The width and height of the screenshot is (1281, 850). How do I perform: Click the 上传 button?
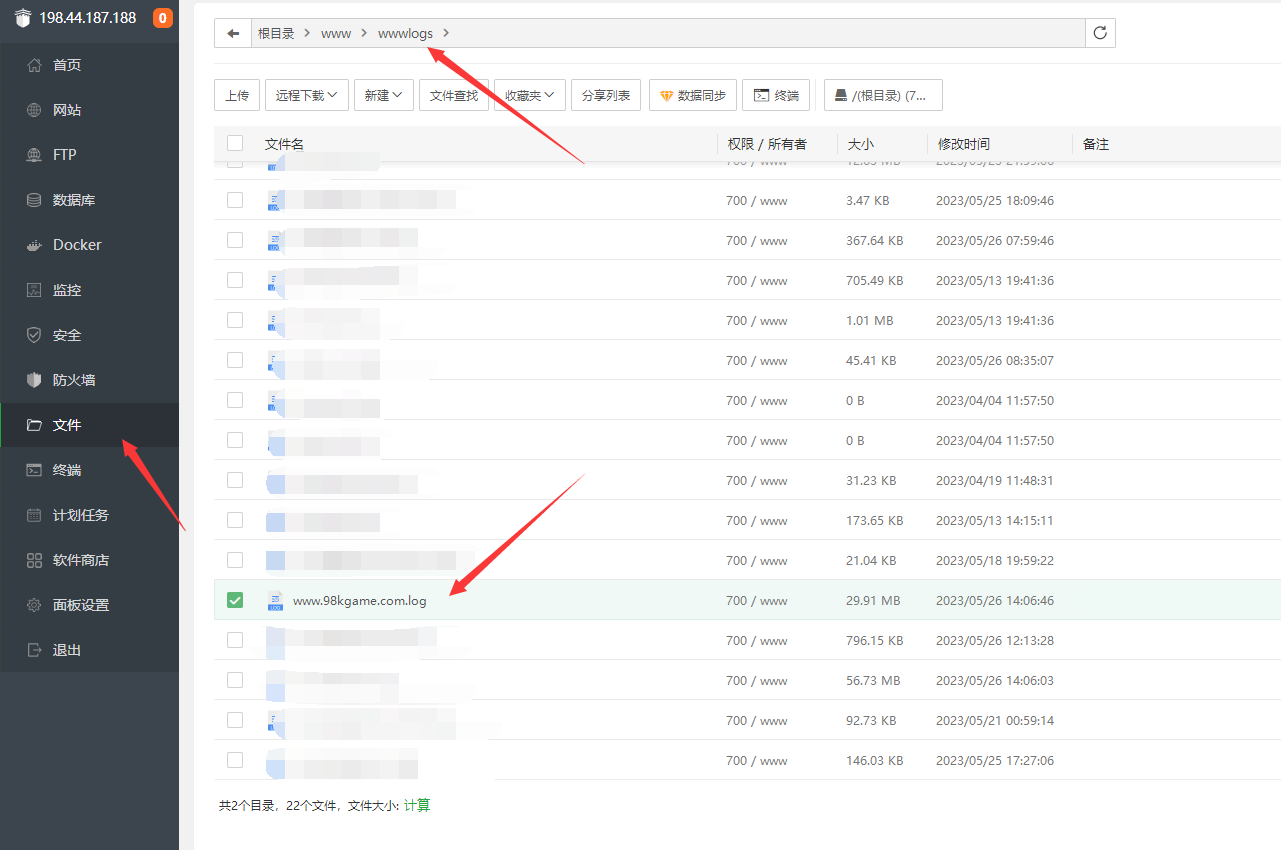point(237,95)
